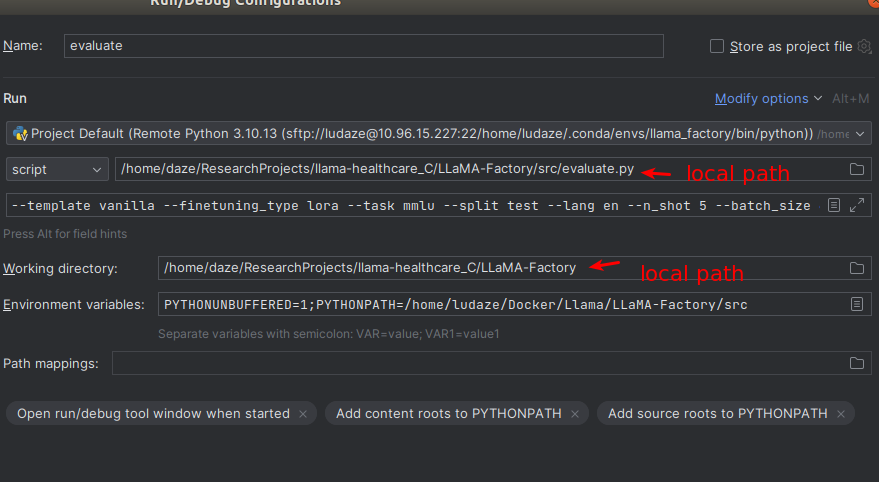Remove Add content roots to PYTHONPATH option

click(x=575, y=414)
